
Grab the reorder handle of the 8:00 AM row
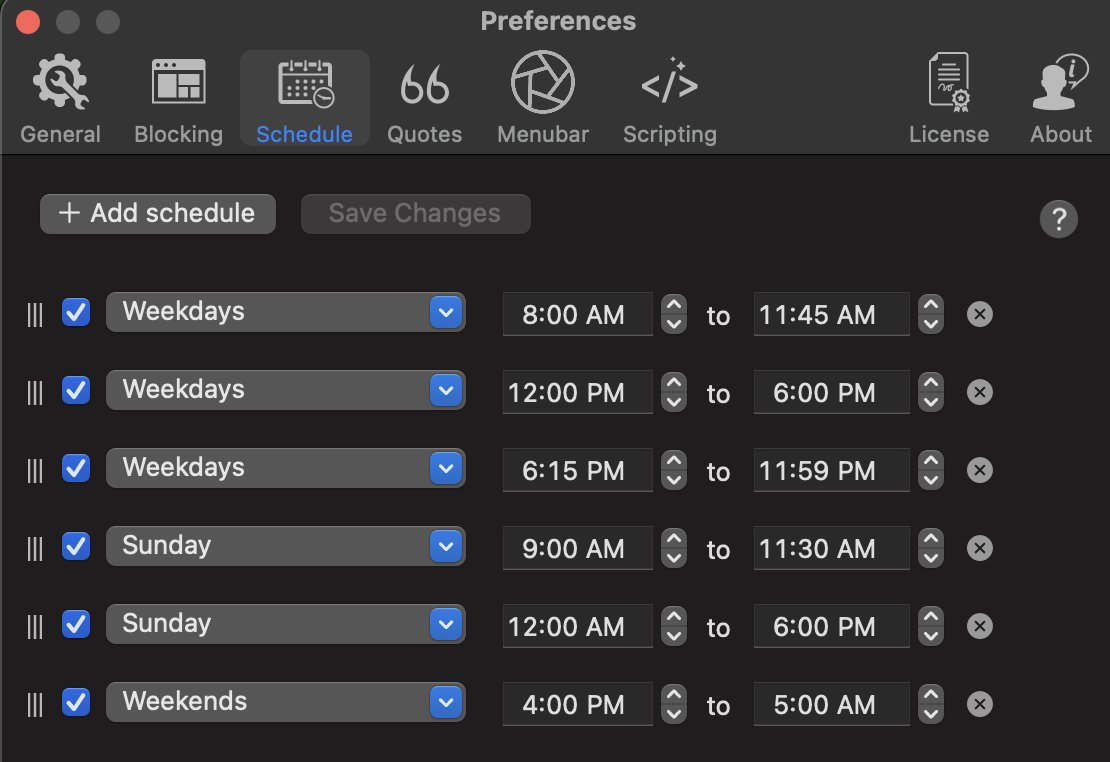tap(35, 314)
